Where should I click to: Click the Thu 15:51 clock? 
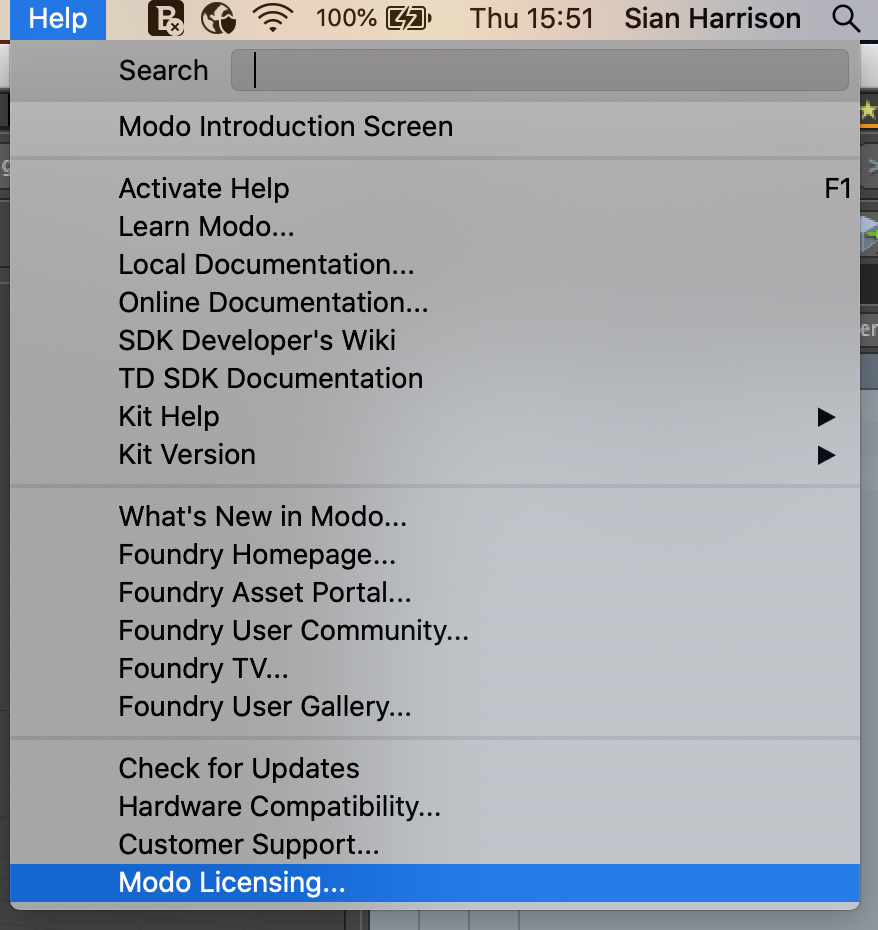tap(532, 18)
